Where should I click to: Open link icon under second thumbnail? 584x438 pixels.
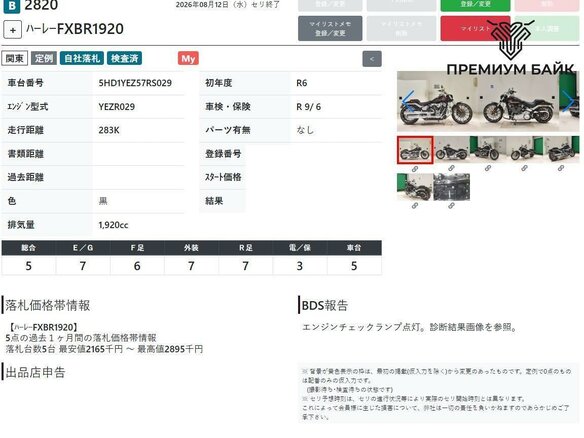coord(451,168)
